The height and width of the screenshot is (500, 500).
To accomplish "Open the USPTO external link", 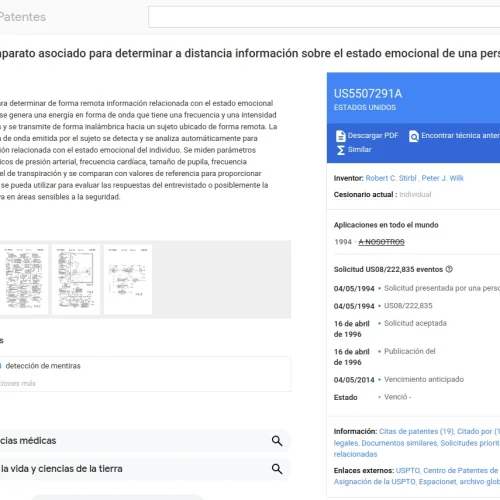I will (408, 470).
